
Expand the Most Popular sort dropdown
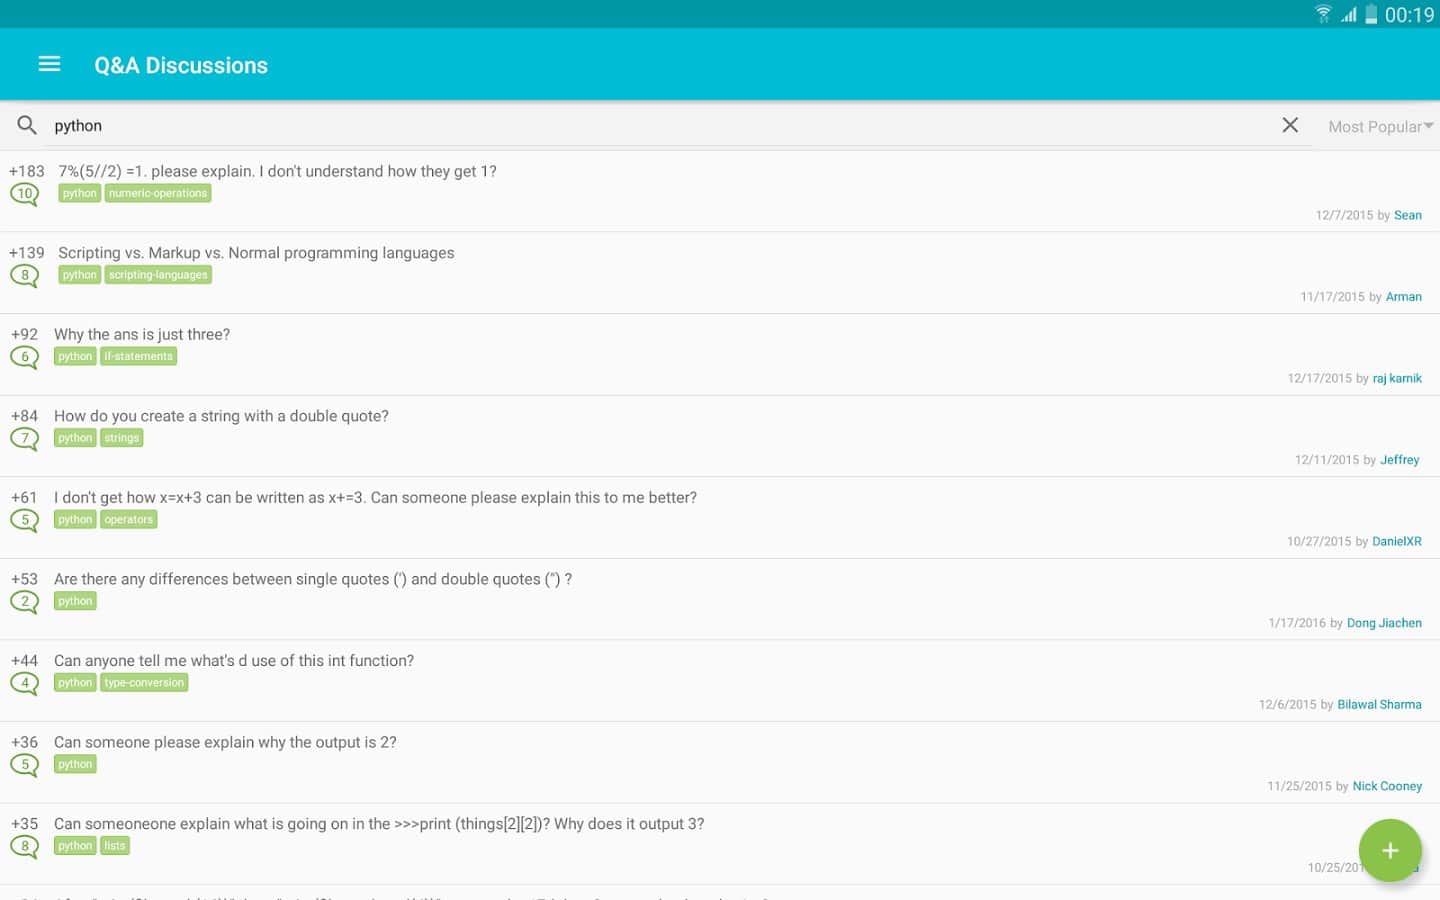pyautogui.click(x=1379, y=126)
